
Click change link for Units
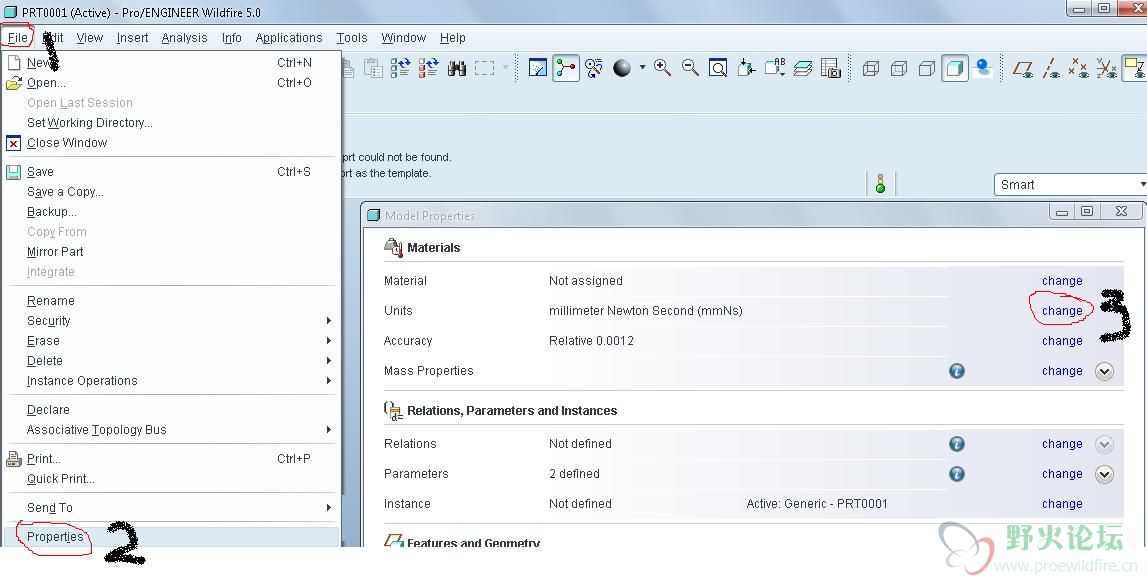coord(1062,311)
